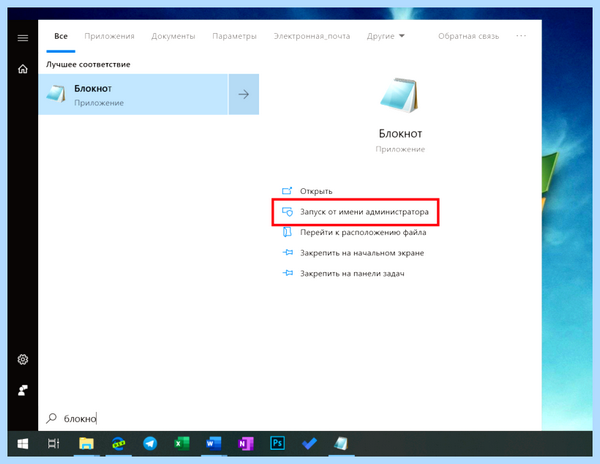Open Task View on the taskbar
The height and width of the screenshot is (464, 600).
tap(54, 444)
